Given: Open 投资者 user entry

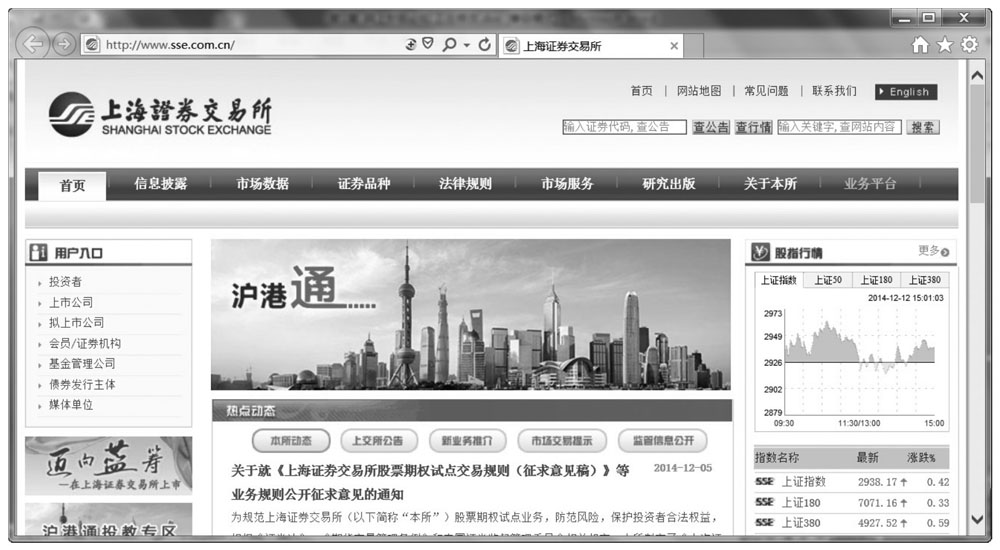Looking at the screenshot, I should pyautogui.click(x=65, y=281).
